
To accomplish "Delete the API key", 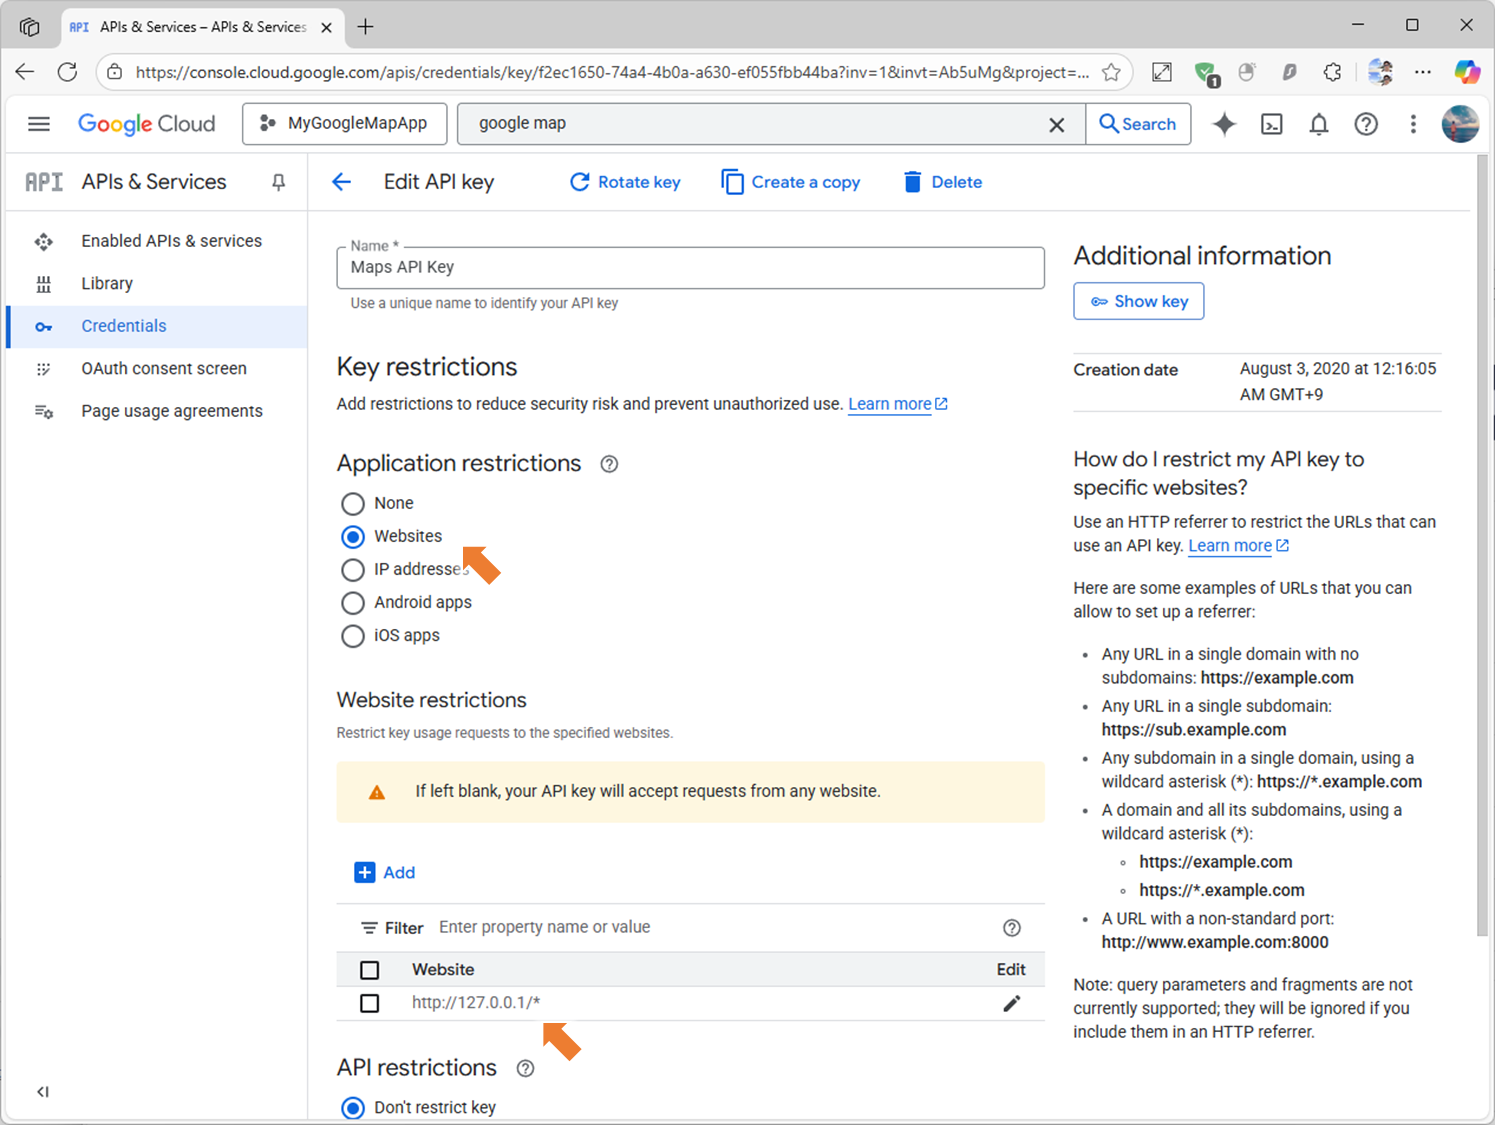I will coord(943,182).
